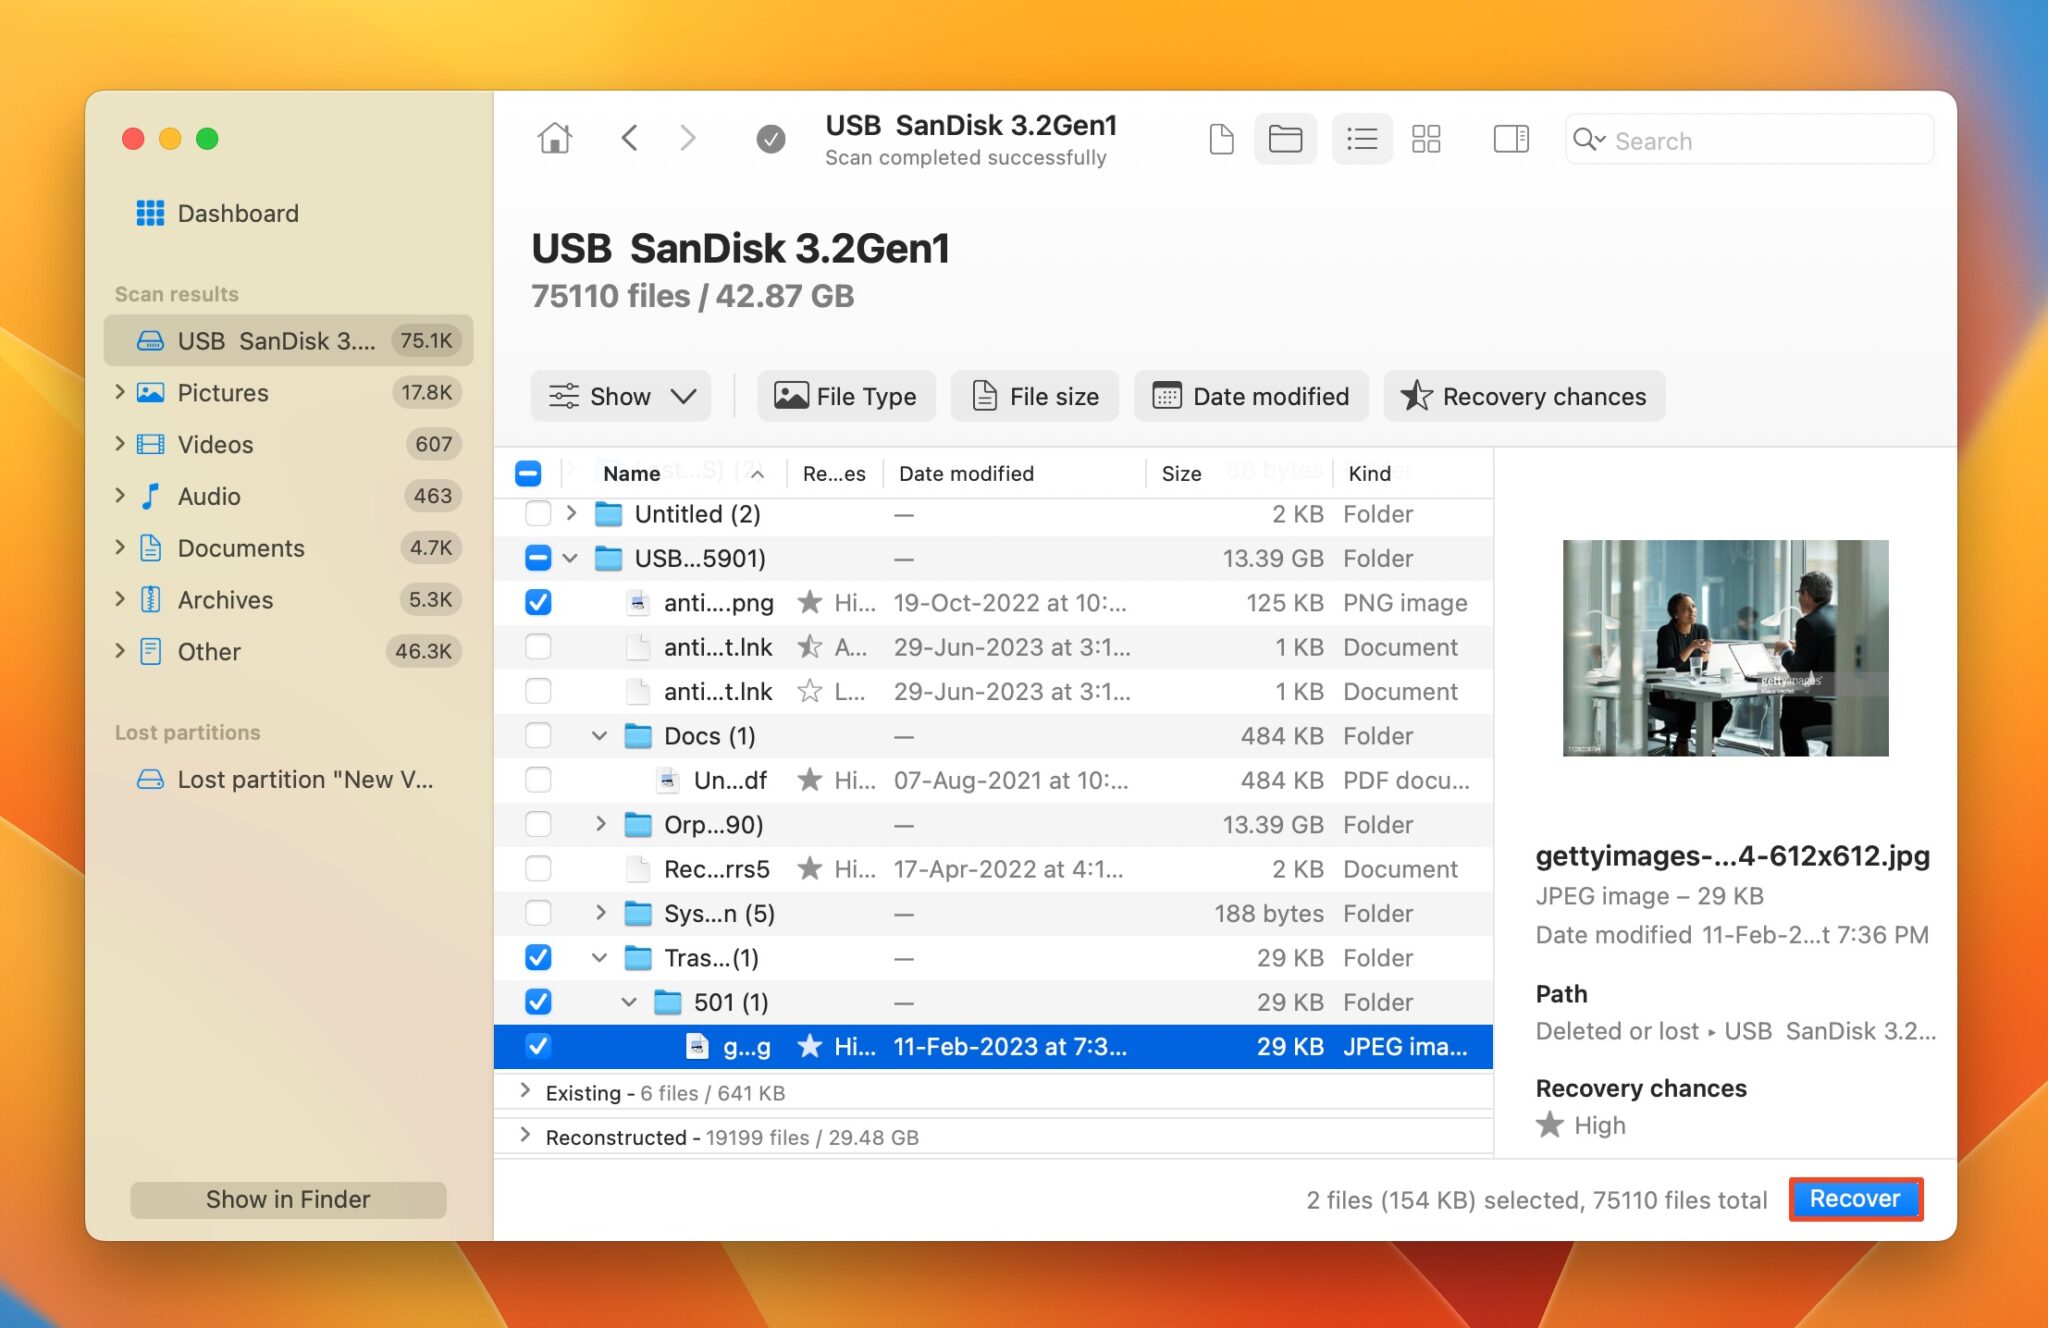This screenshot has height=1328, width=2048.
Task: Open the Audio scan results
Action: point(209,496)
